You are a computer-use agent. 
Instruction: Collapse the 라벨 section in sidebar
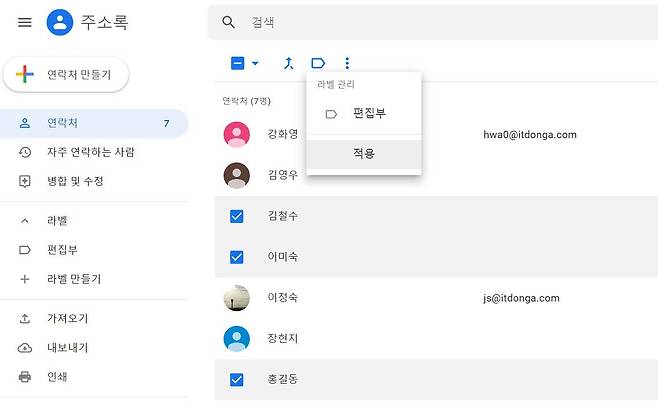[25, 220]
